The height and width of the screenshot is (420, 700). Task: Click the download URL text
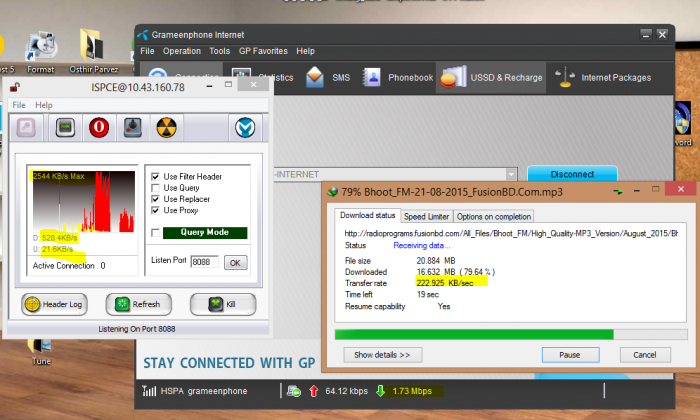(x=511, y=233)
